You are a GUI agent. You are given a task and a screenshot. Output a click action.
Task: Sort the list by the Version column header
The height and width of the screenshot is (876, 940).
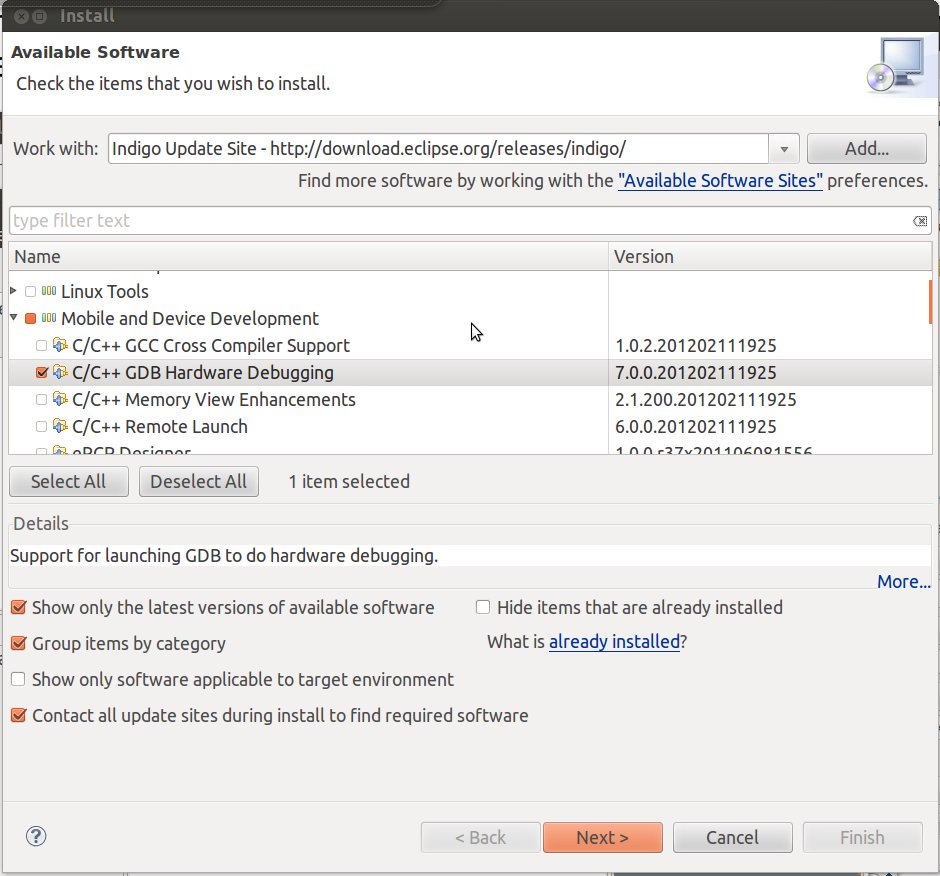coord(770,257)
